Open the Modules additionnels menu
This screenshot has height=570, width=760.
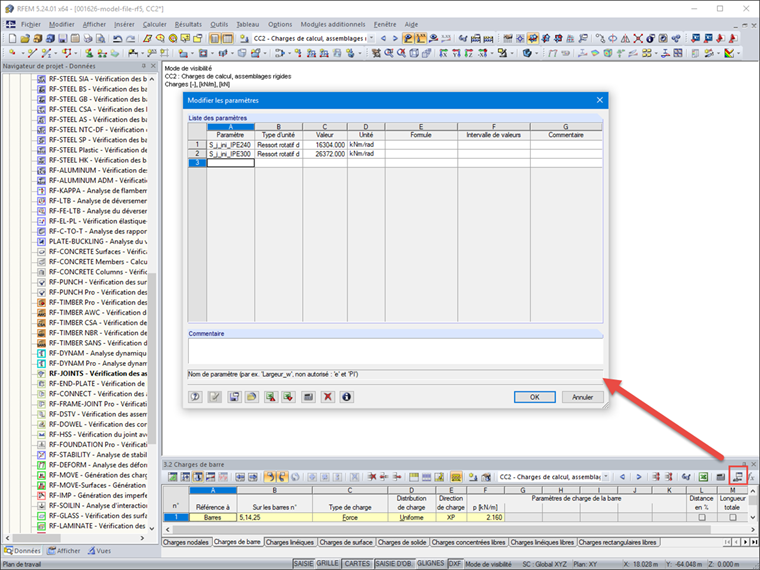click(333, 24)
